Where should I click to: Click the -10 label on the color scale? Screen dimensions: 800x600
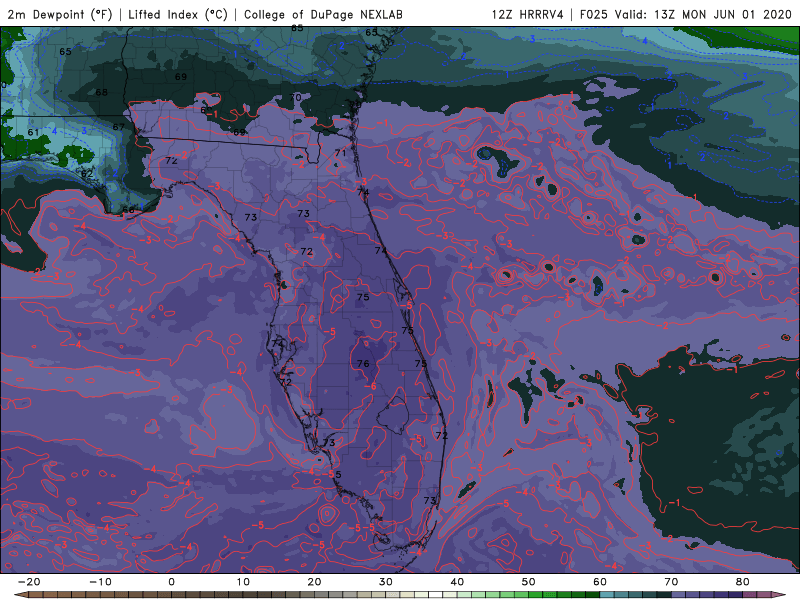(x=100, y=582)
